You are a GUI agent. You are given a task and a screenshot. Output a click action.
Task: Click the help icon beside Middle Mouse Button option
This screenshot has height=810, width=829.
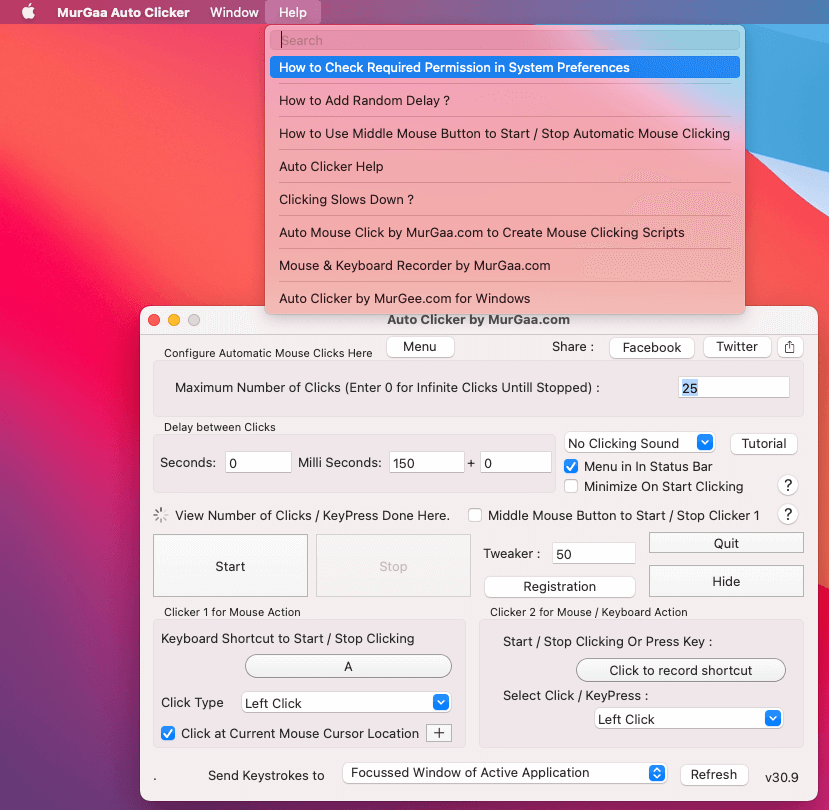click(788, 515)
